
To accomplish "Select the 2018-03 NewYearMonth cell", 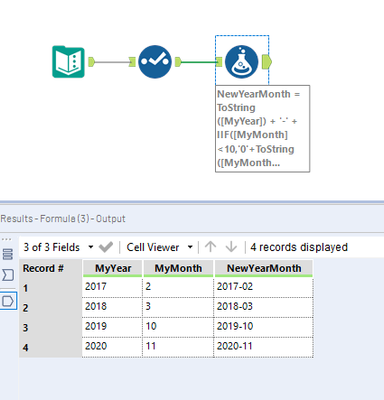I will (263, 307).
